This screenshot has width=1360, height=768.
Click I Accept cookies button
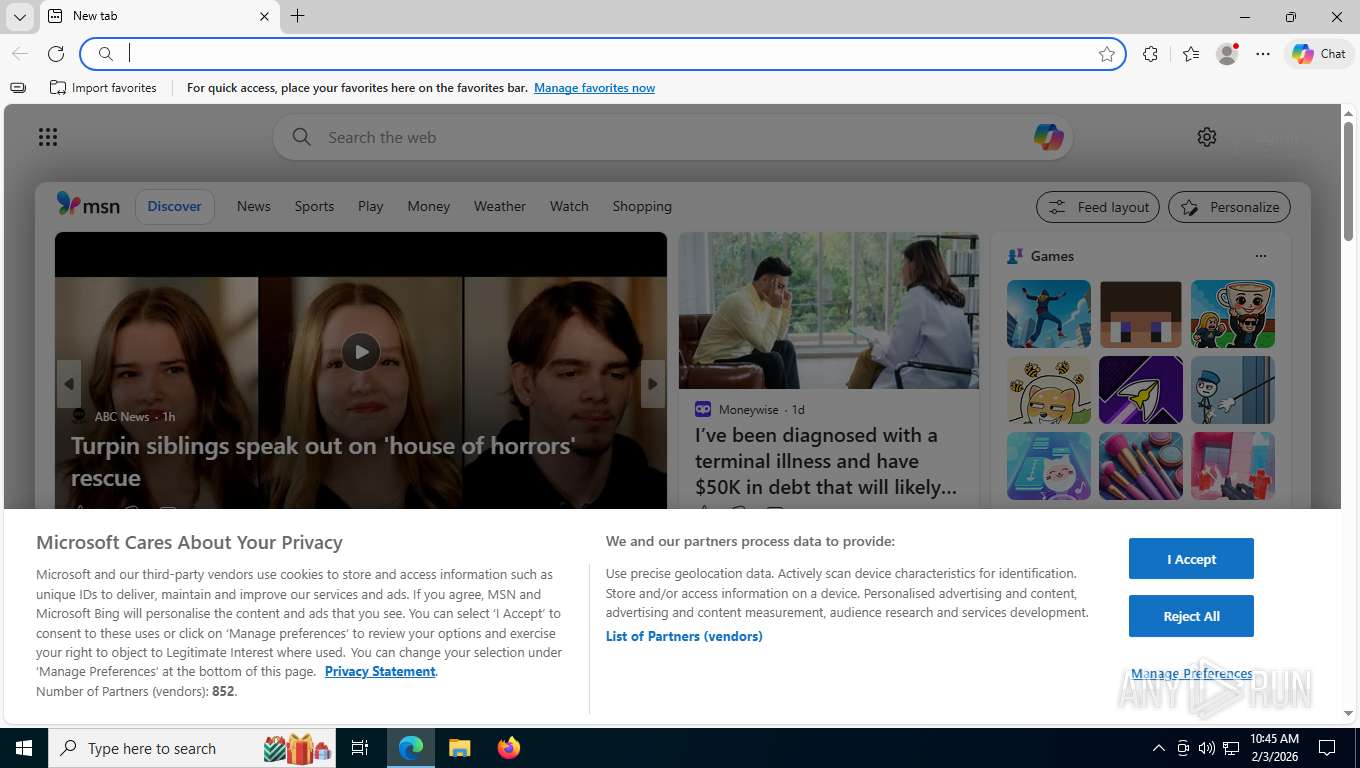(1191, 559)
